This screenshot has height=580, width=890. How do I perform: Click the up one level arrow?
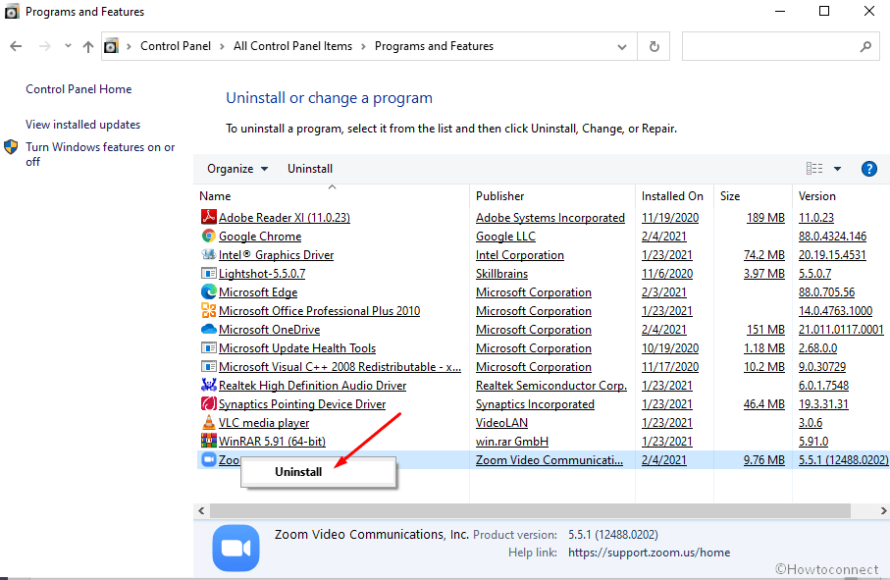point(88,46)
